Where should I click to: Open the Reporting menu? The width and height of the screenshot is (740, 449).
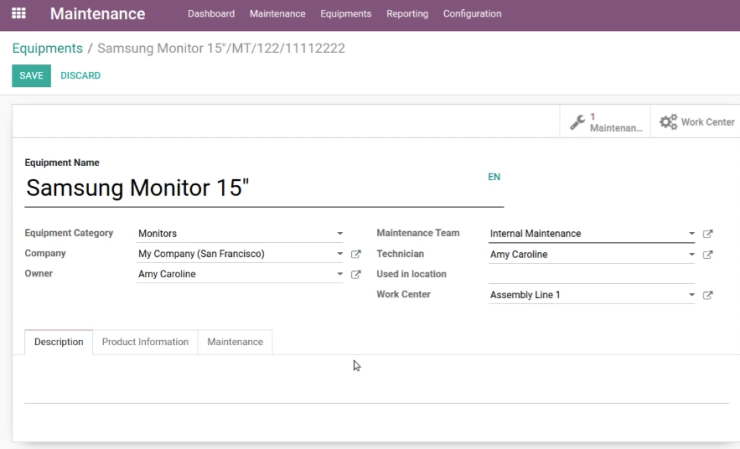(x=407, y=14)
